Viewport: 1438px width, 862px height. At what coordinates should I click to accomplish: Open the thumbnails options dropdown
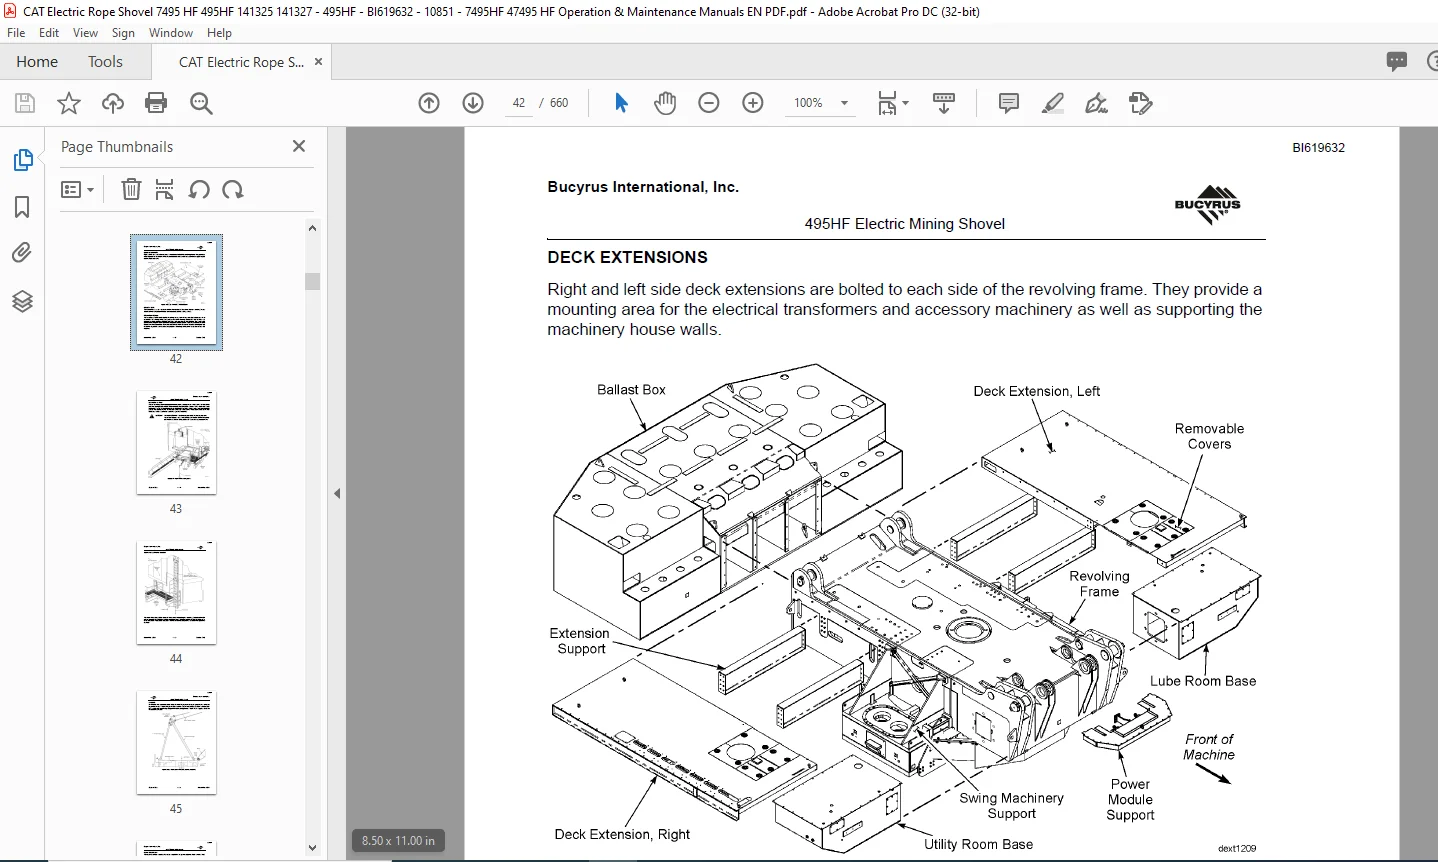click(x=77, y=189)
